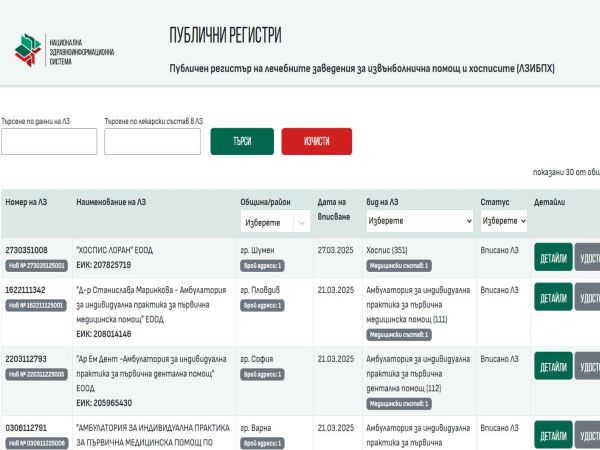Click 'Медицински състав: 1' badge under Хоспис (351)
Image resolution: width=600 pixels, height=450 pixels.
point(399,266)
